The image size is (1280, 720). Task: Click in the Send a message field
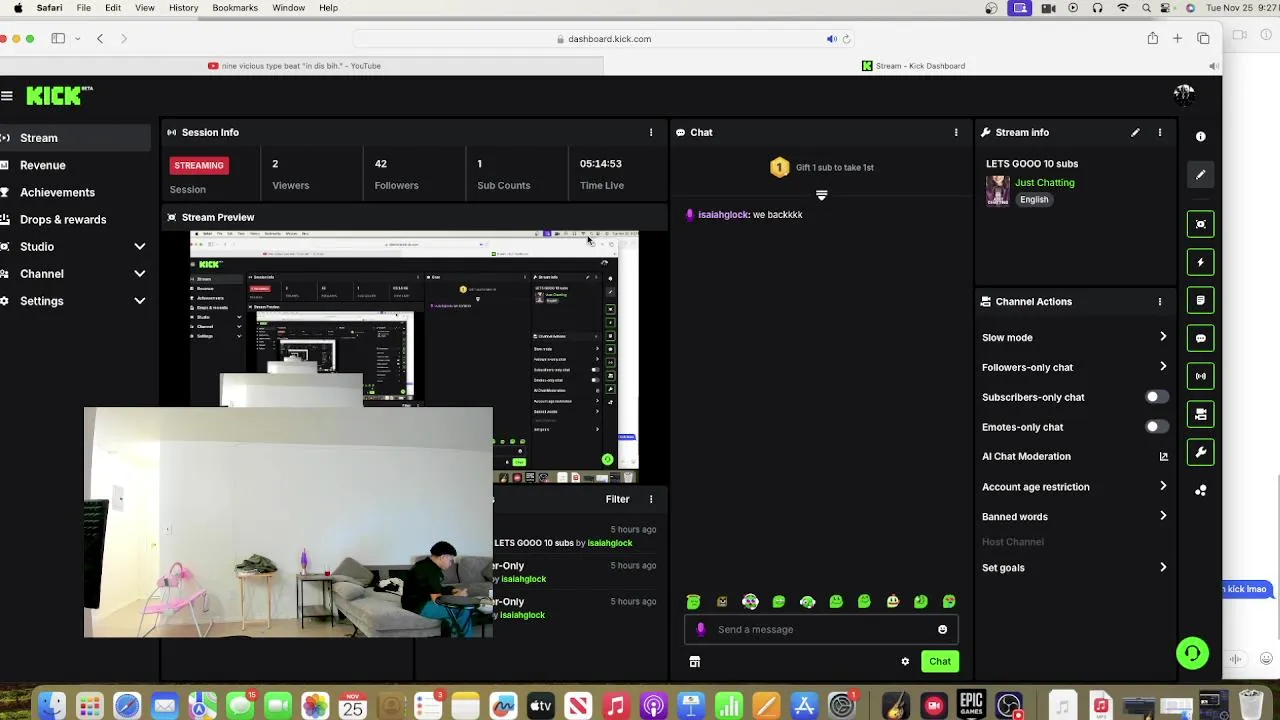coord(822,629)
